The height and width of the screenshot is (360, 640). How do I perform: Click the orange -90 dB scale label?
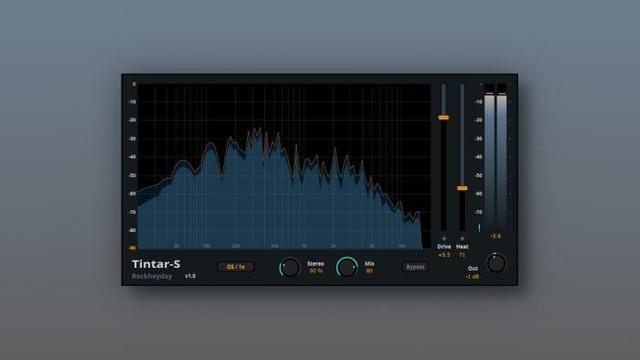[x=132, y=248]
